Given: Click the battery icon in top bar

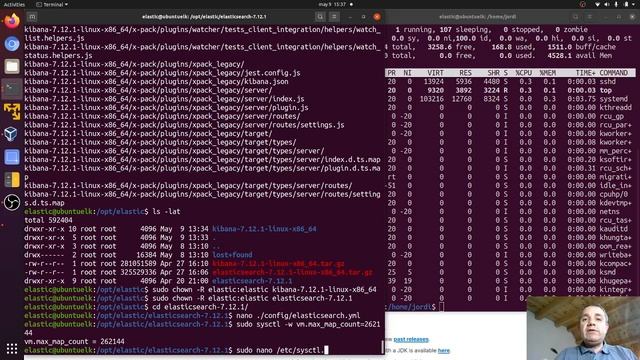Looking at the screenshot, I should coord(626,4).
